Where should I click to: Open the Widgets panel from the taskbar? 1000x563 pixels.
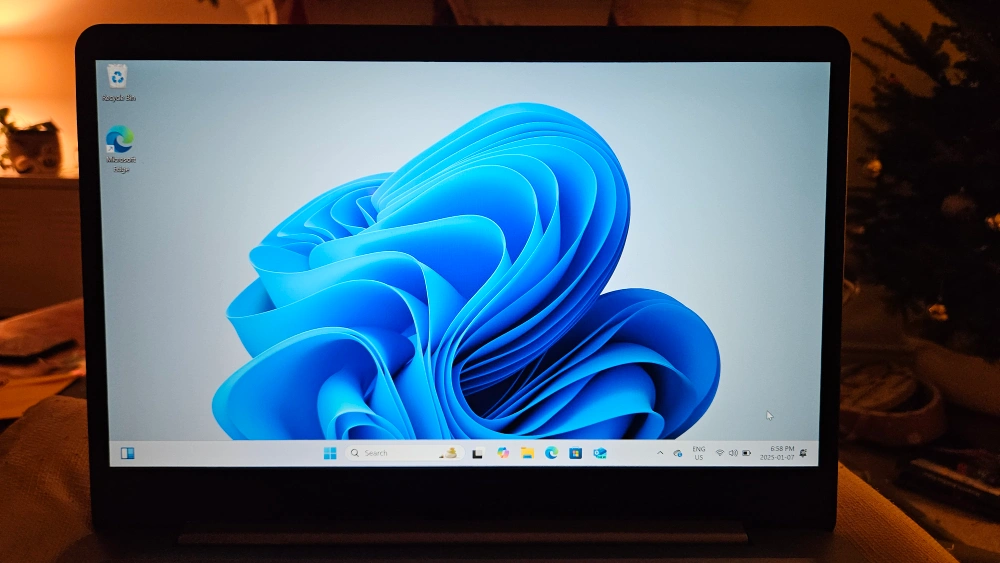pos(128,453)
